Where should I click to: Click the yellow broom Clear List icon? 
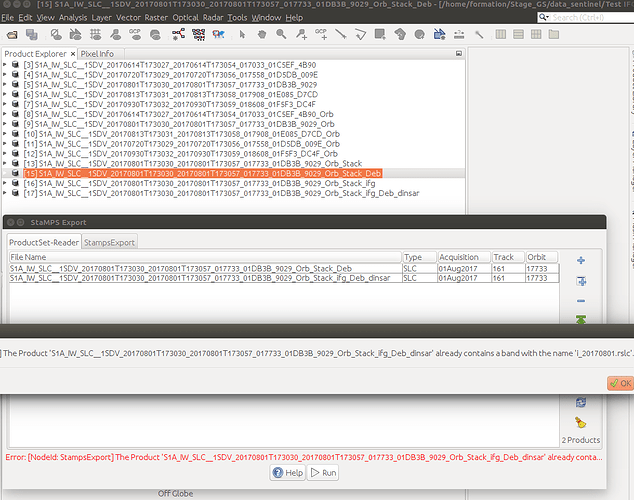pyautogui.click(x=581, y=423)
